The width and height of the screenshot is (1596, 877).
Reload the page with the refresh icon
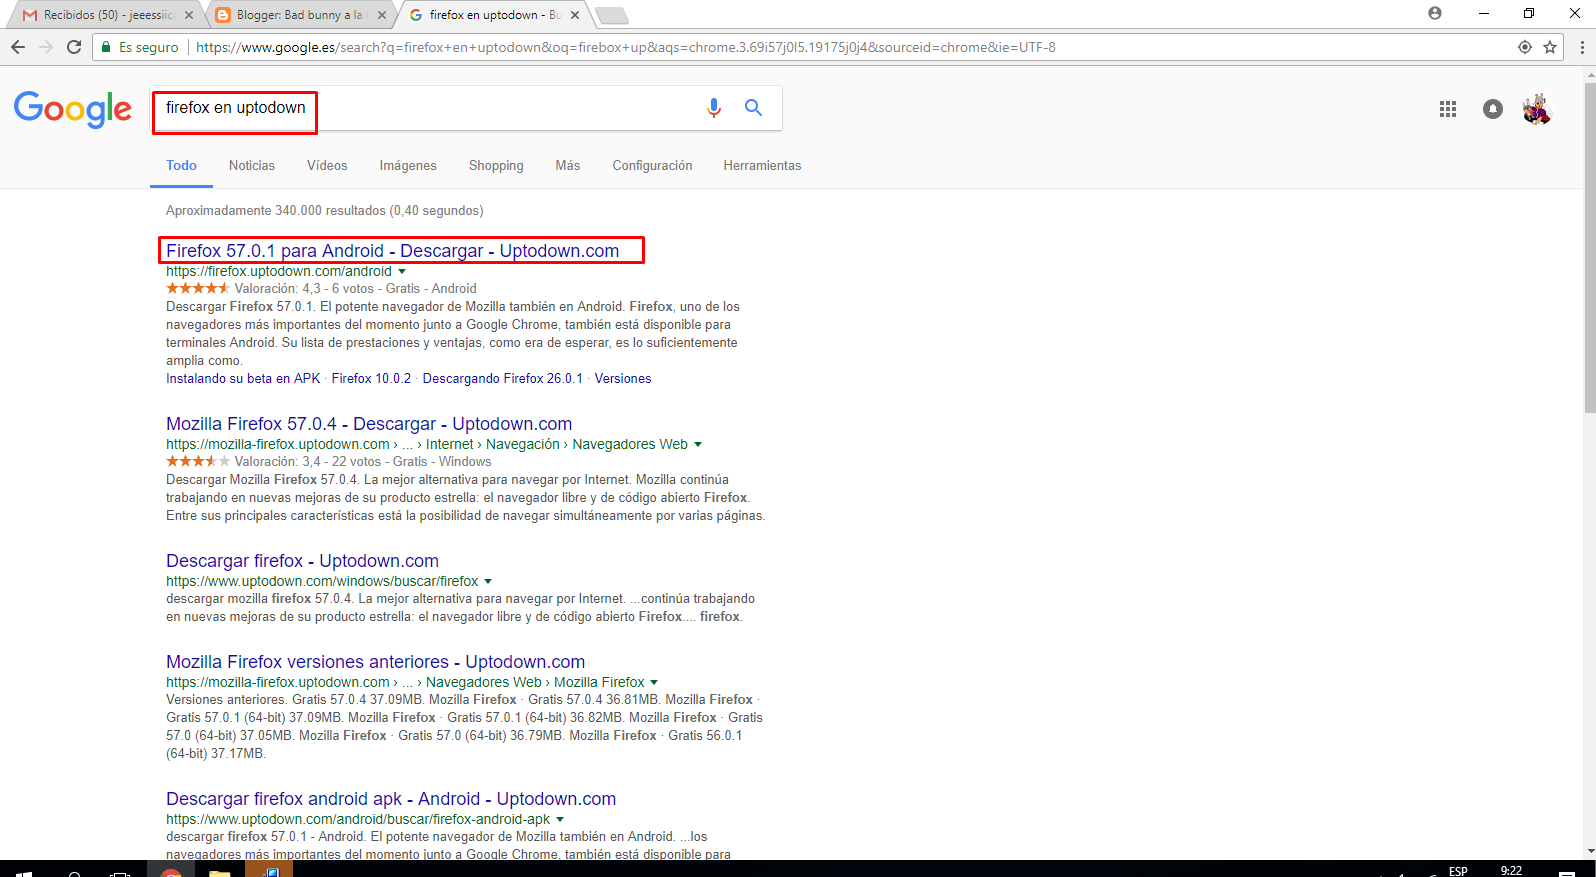[x=74, y=47]
